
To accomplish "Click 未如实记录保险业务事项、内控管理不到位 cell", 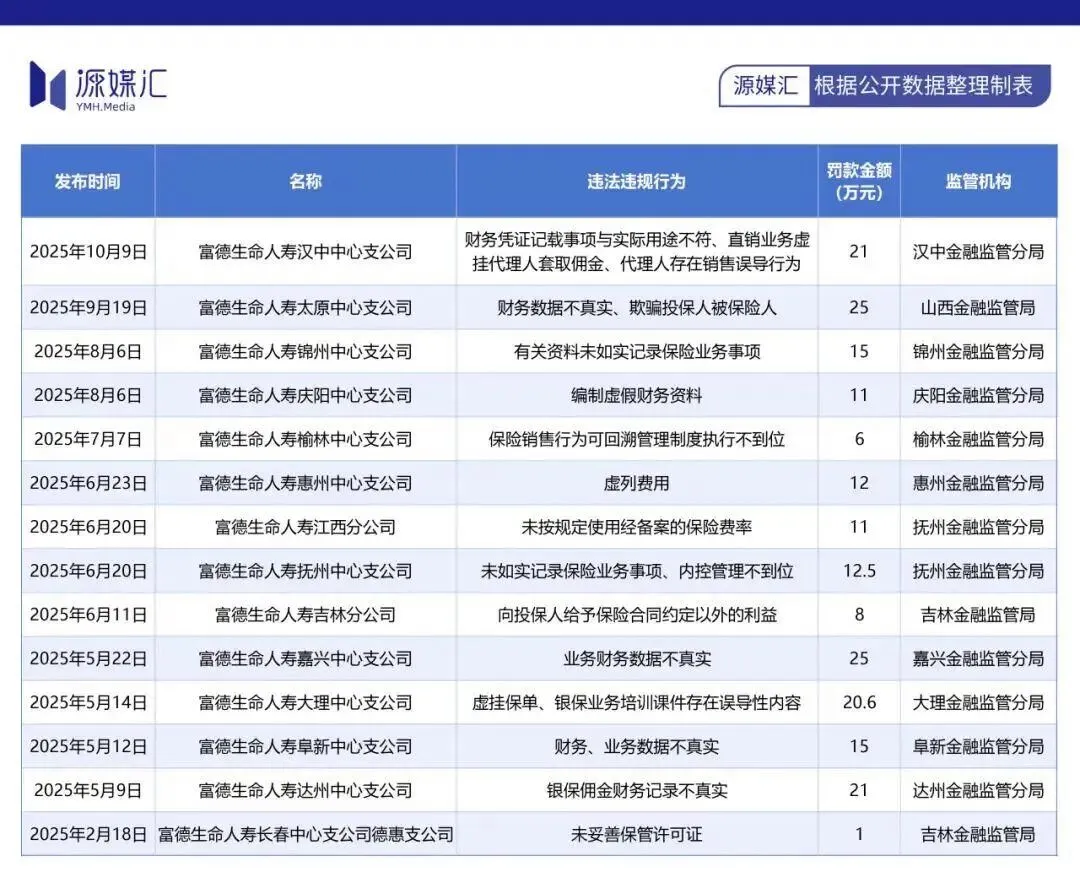I will pos(637,571).
